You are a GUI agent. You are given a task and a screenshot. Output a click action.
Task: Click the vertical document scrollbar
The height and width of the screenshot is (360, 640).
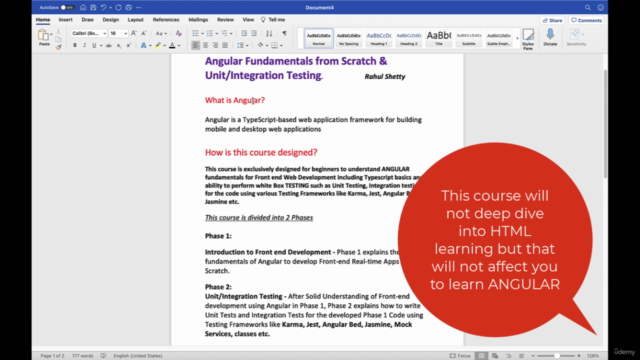[605, 124]
